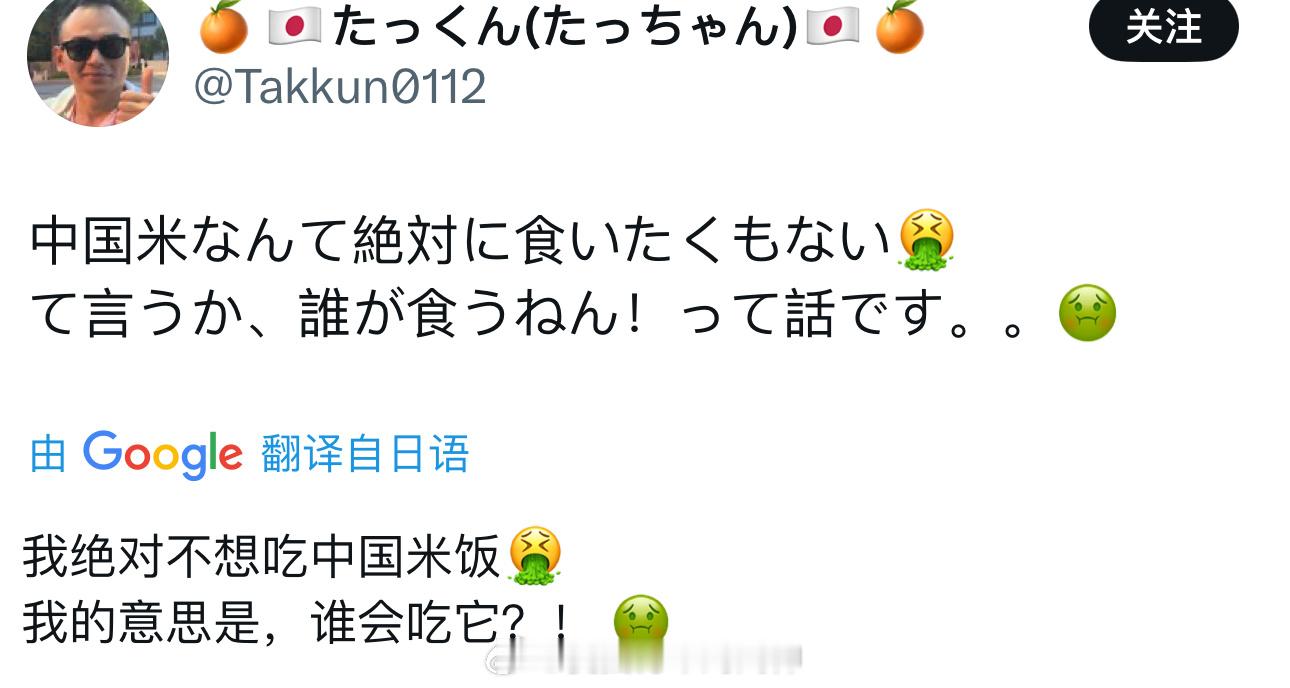Image resolution: width=1290 pixels, height=688 pixels.
Task: Select the translated line 我绝对不想吃中国米饭
Action: (262, 557)
